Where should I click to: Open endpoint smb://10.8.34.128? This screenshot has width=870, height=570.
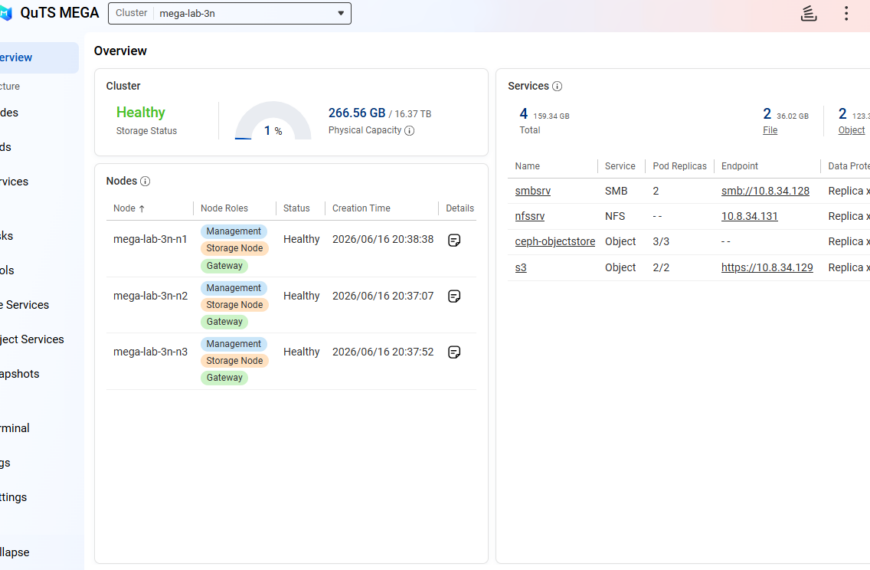click(765, 191)
